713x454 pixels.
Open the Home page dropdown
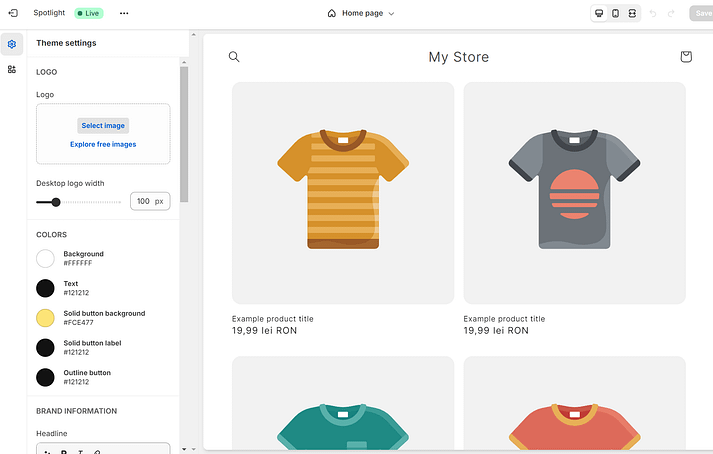pos(361,13)
